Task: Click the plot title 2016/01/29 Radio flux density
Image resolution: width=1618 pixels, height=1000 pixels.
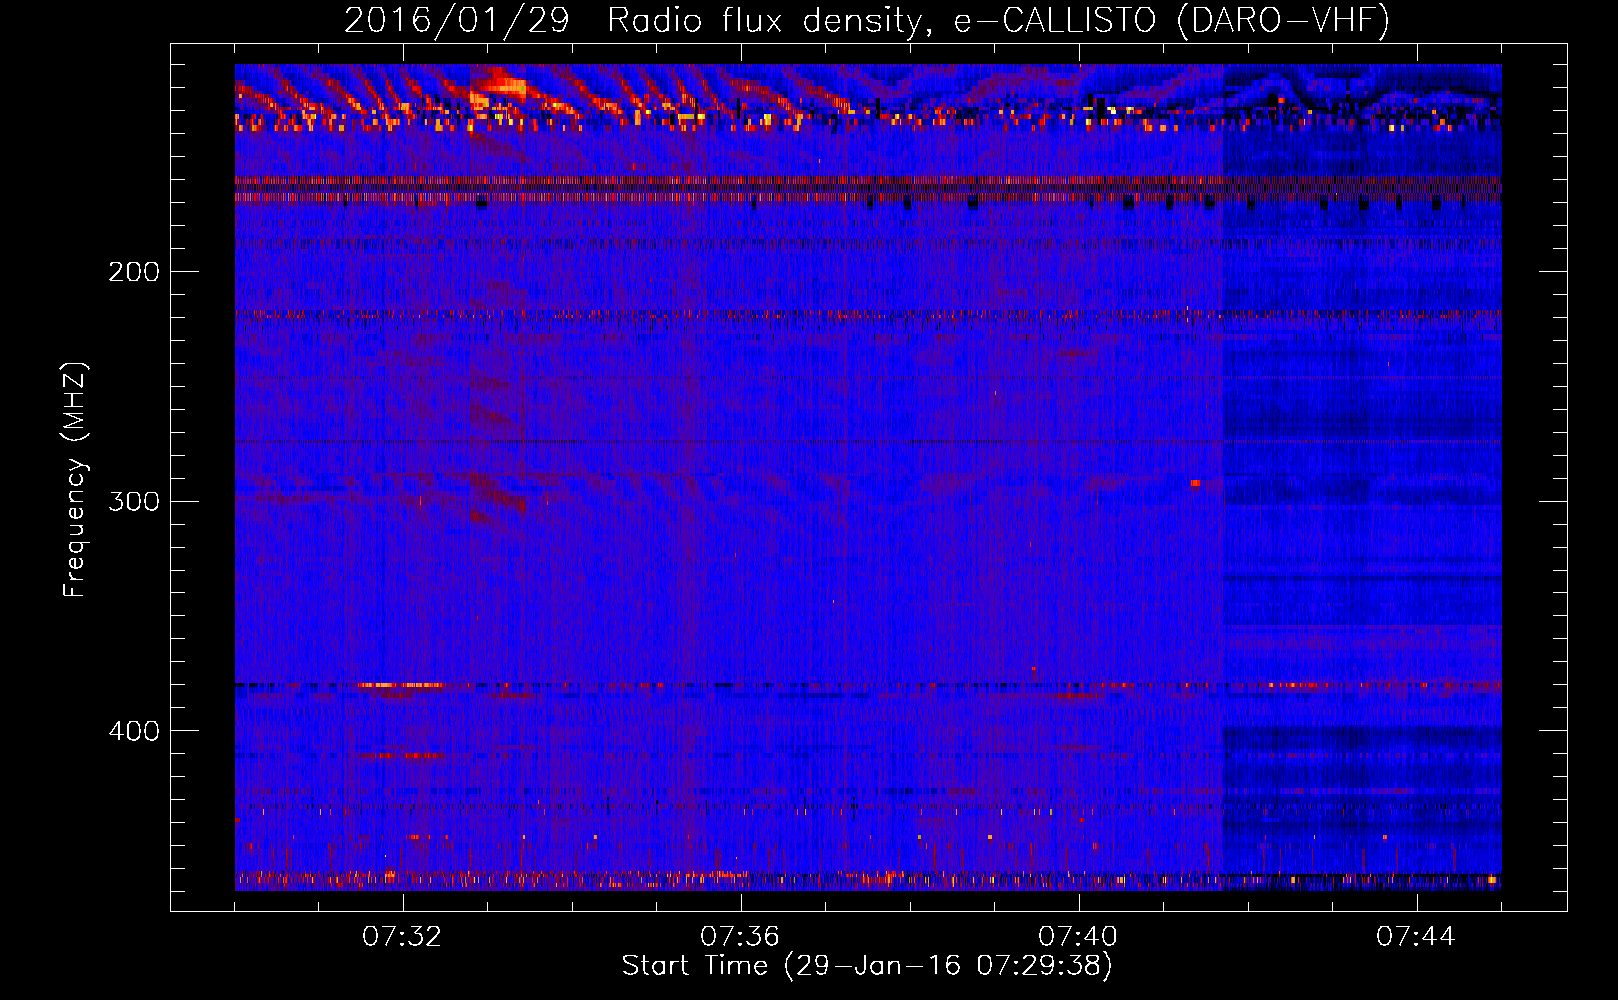Action: [867, 19]
